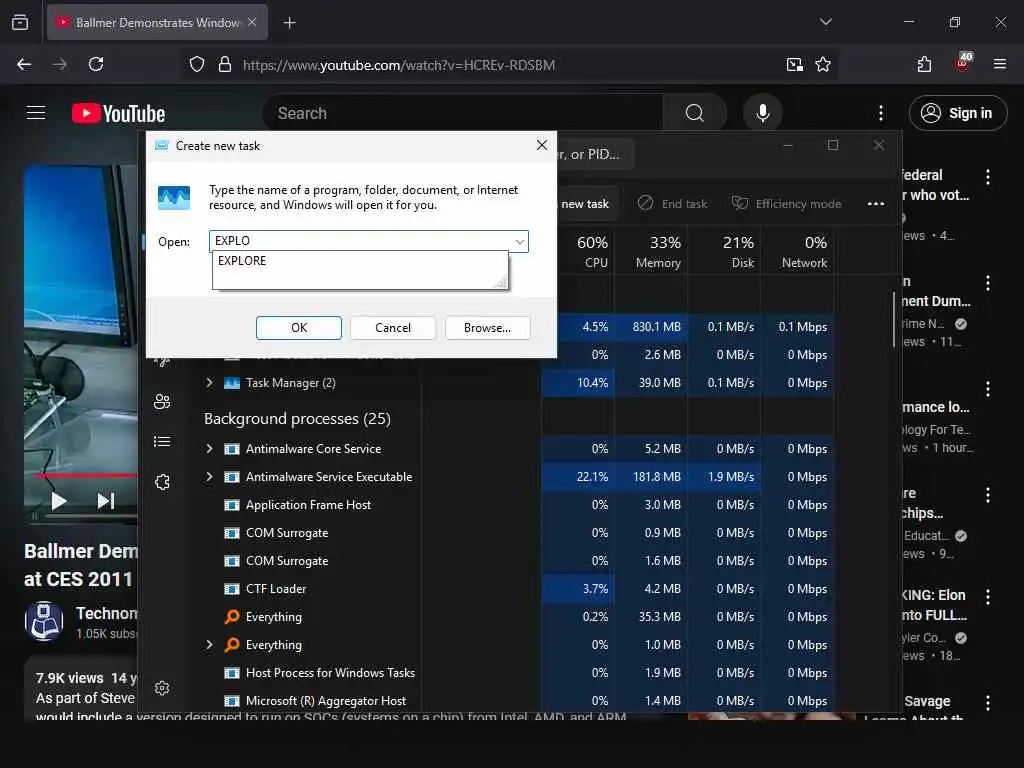Sort processes by Network column

[x=805, y=252]
